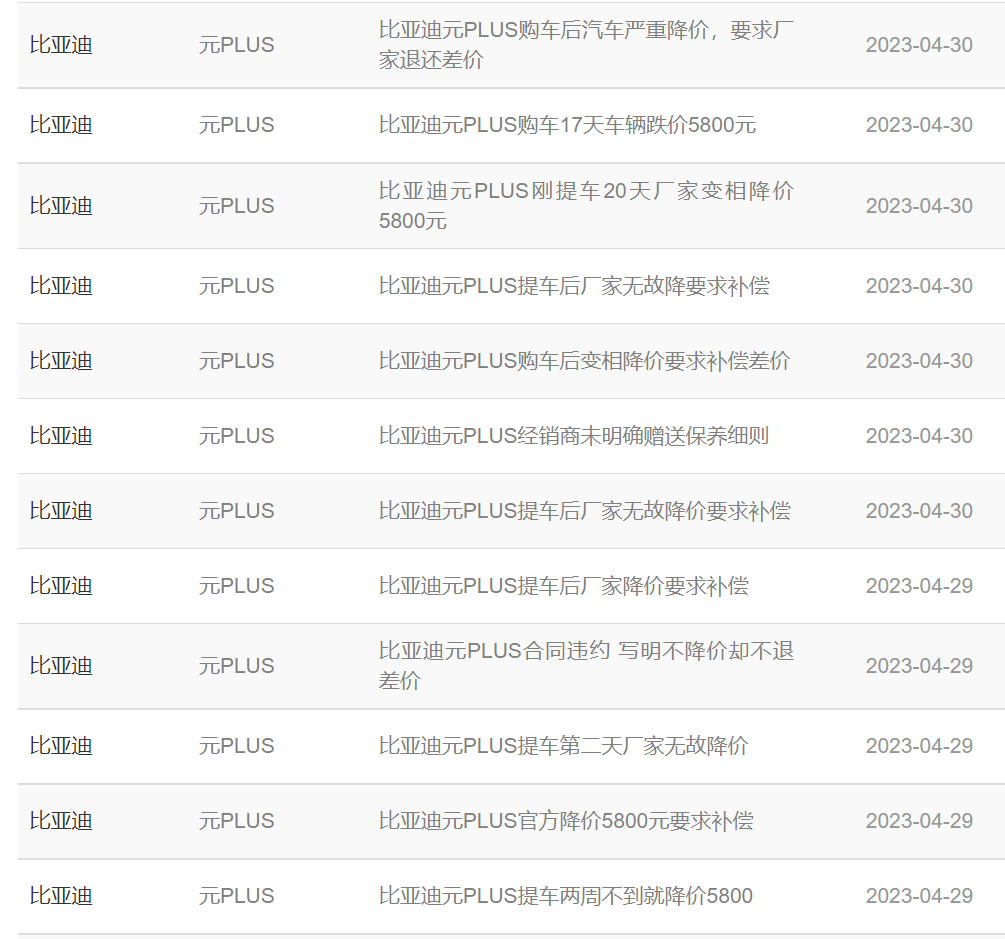Click title '比亚迪元PLUS合同违约 写明不降价却不退差价'

(x=586, y=666)
